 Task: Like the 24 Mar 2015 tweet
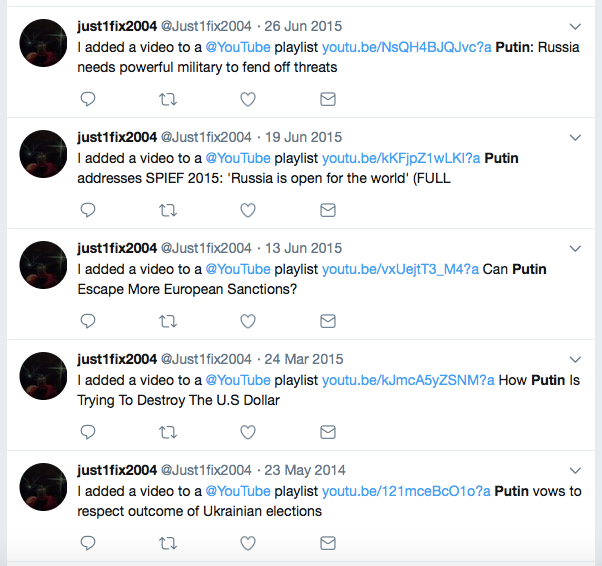248,432
